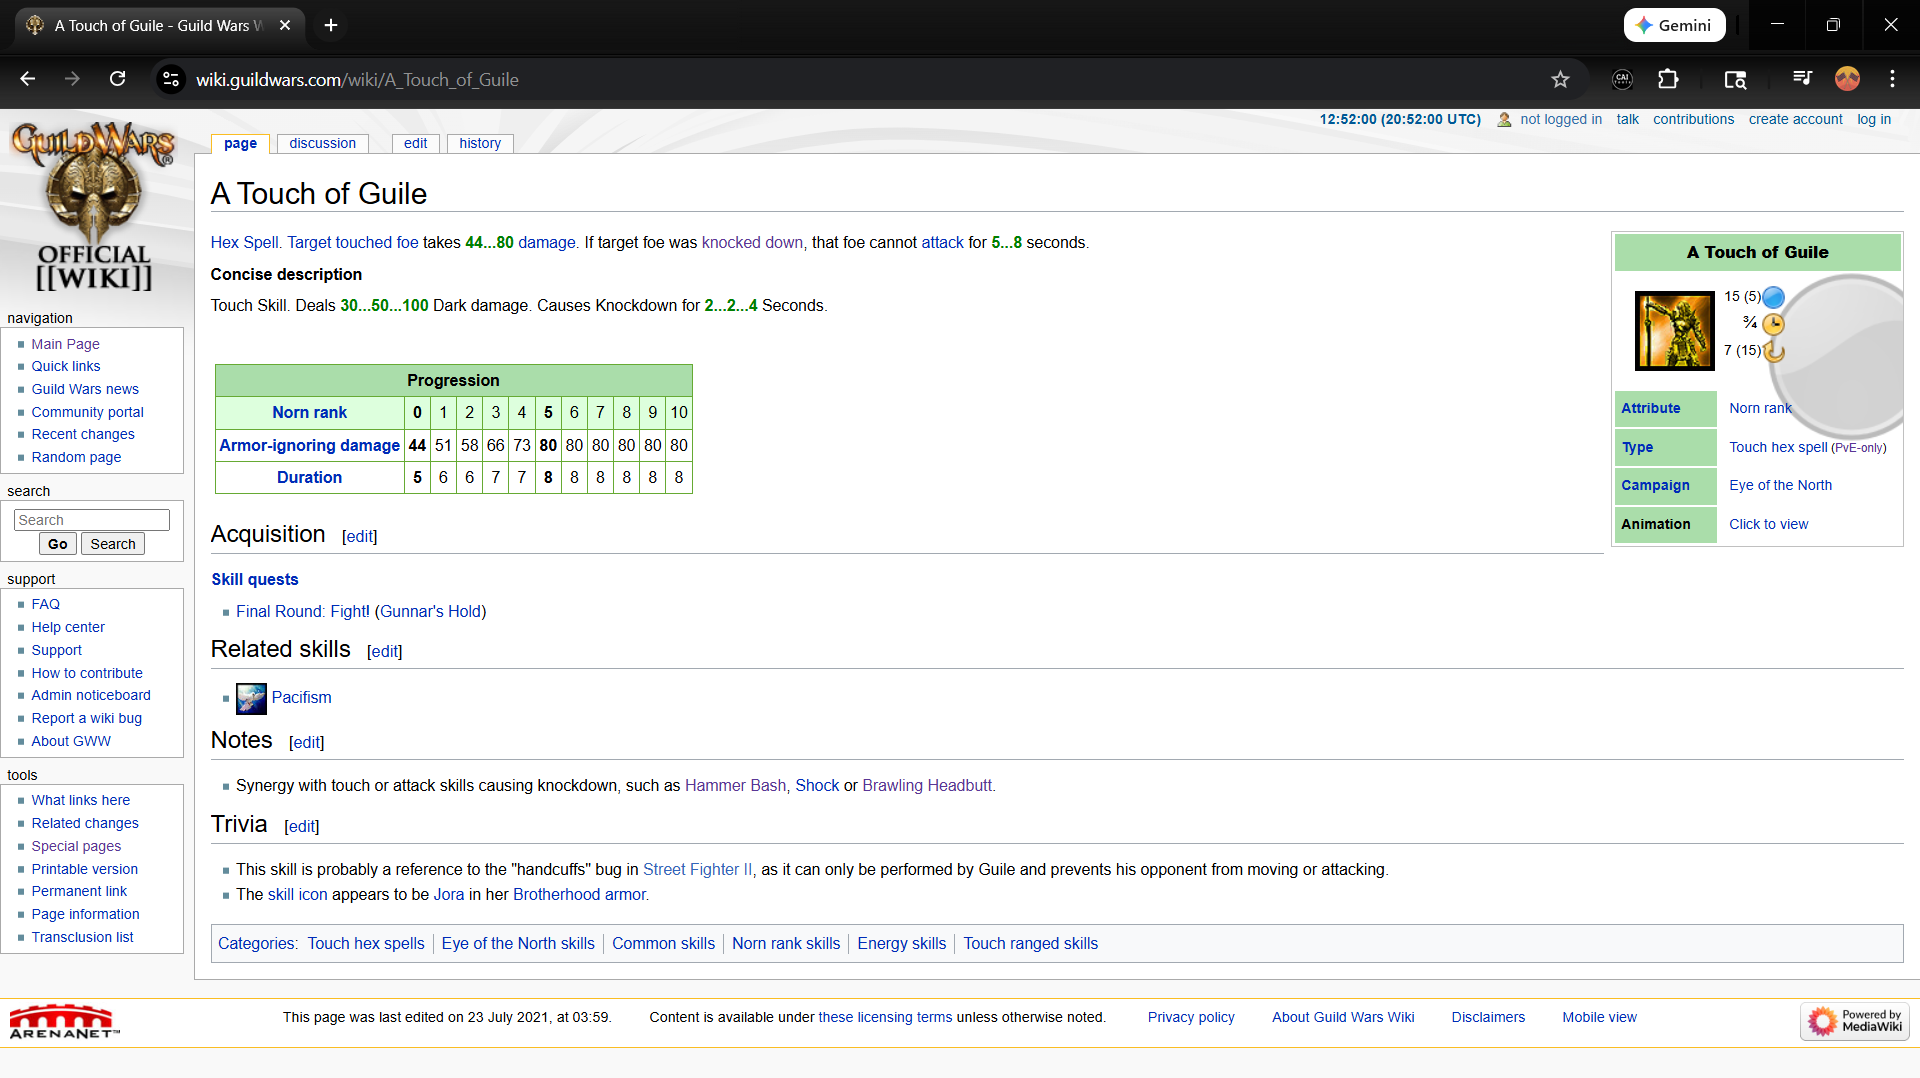Click the Search button in sidebar
Image resolution: width=1920 pixels, height=1078 pixels.
point(113,544)
